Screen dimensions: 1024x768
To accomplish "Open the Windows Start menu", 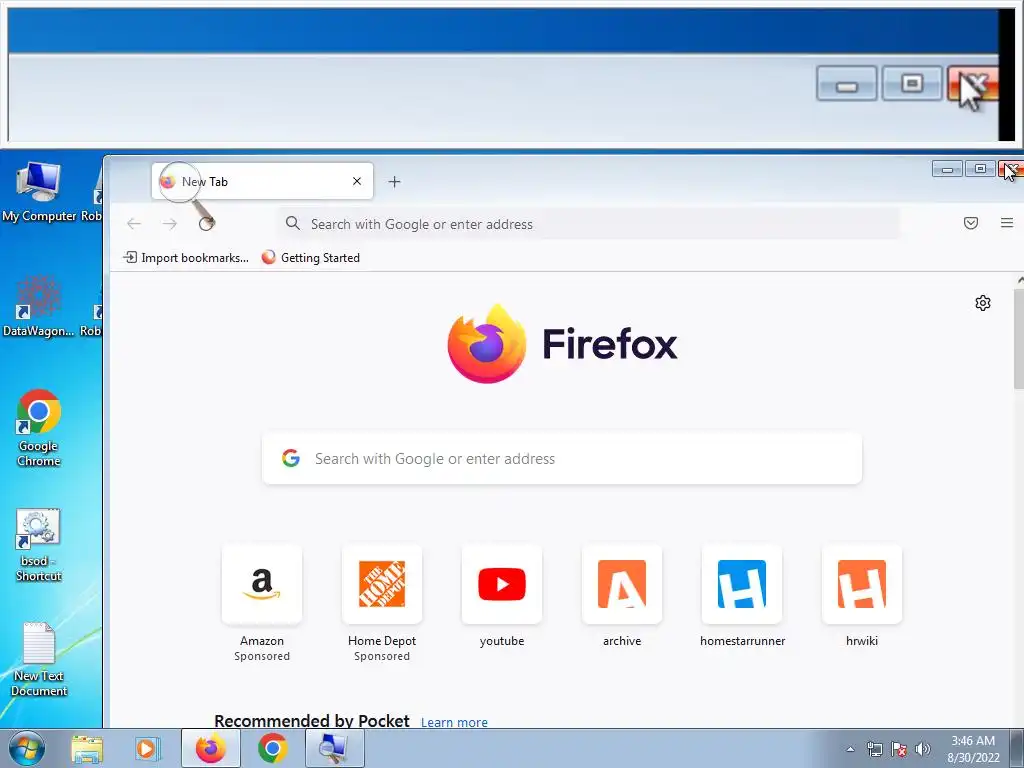I will [x=27, y=748].
